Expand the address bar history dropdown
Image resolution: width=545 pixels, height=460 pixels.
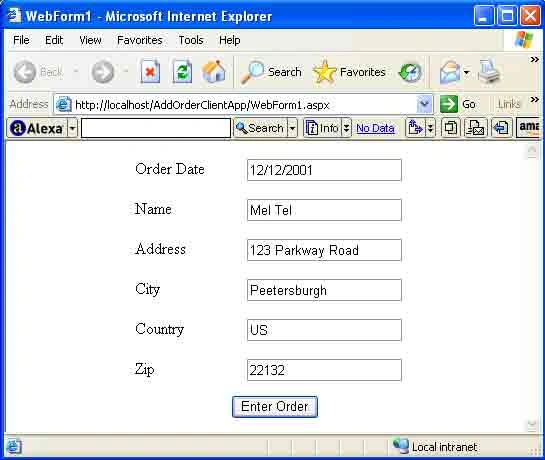point(424,104)
